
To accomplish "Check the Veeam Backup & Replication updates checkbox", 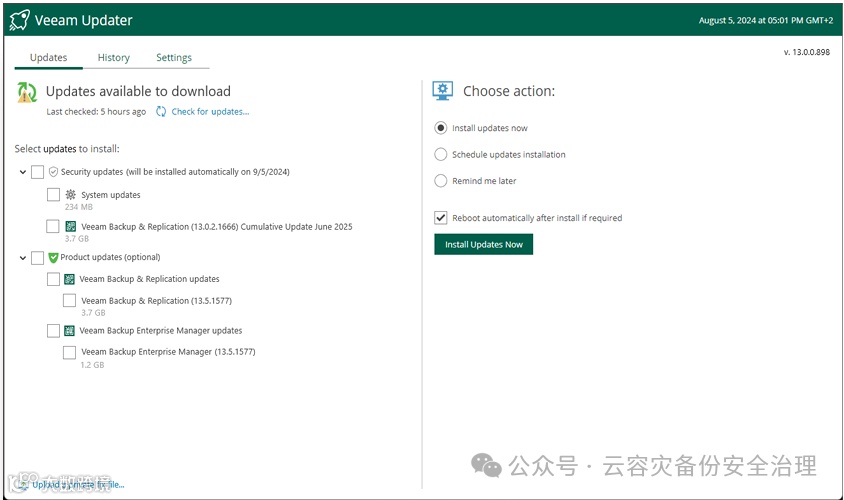I will [53, 279].
